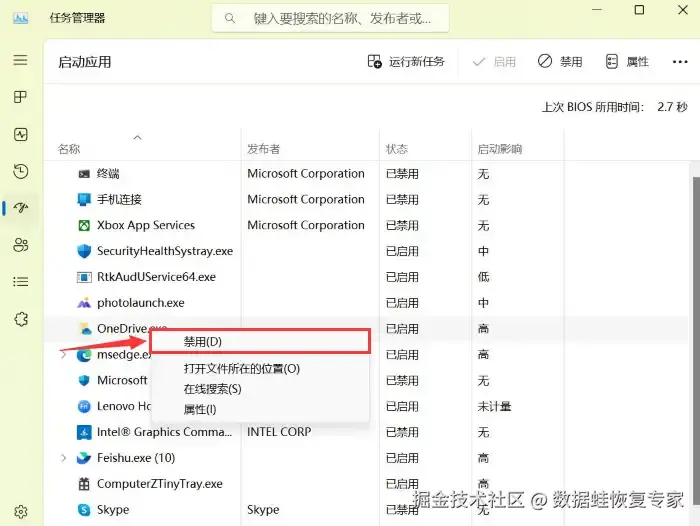Click the Skype app icon
700x526 pixels.
pyautogui.click(x=84, y=509)
